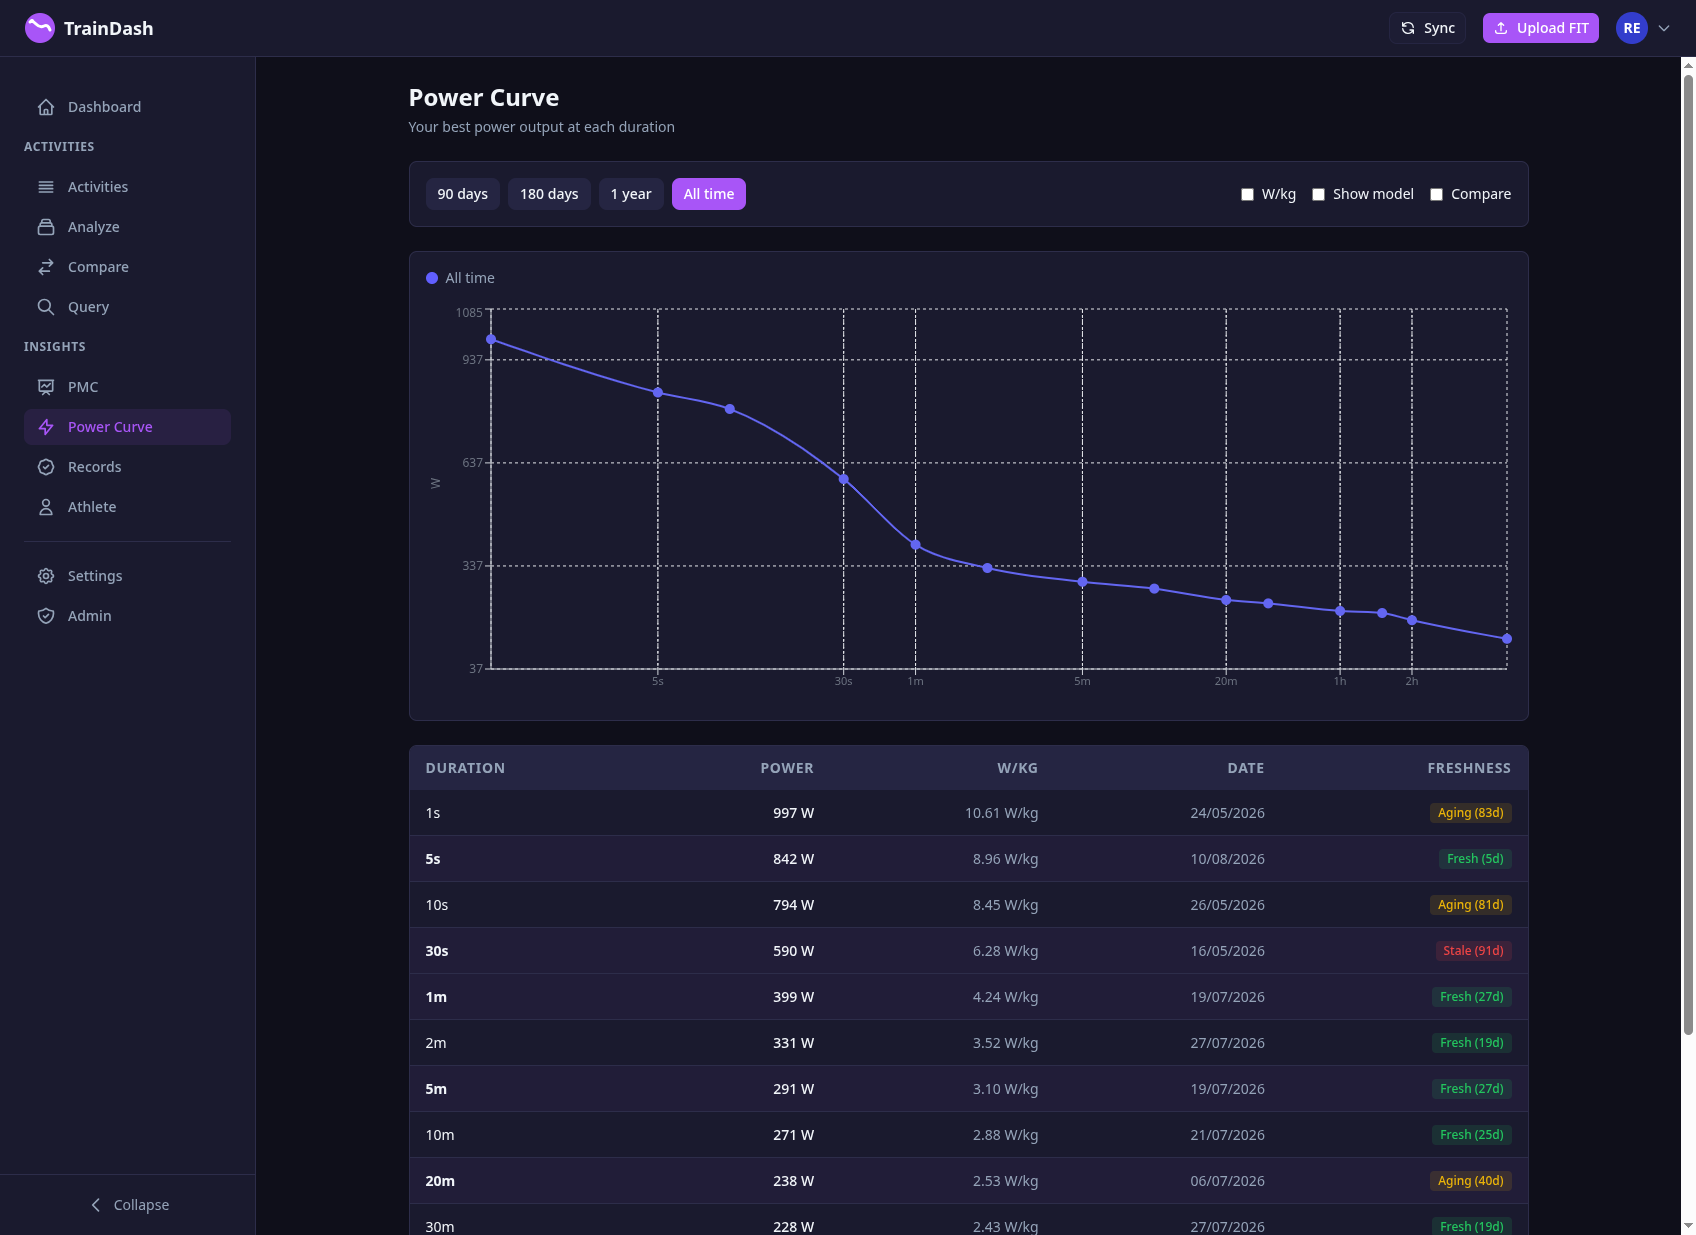Click the 842 W power value
The width and height of the screenshot is (1696, 1235).
(793, 859)
